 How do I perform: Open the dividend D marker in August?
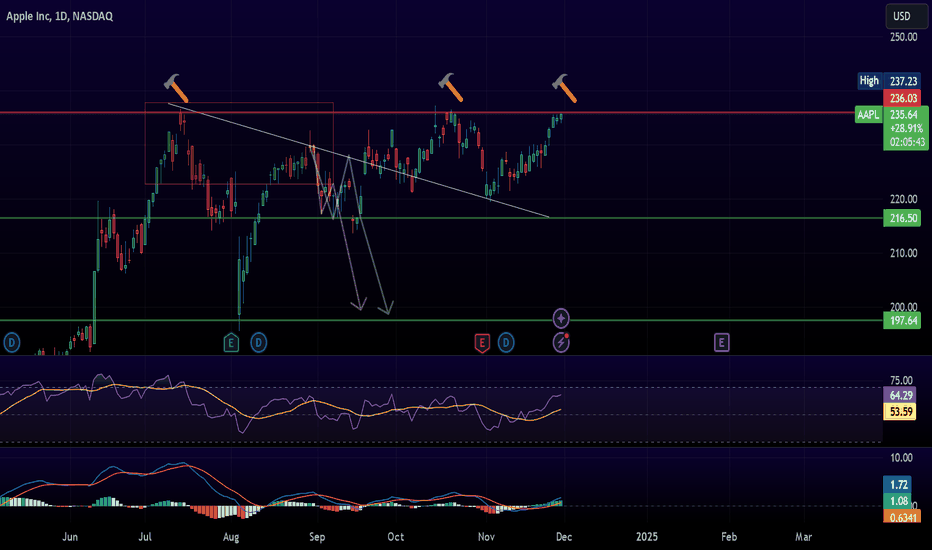[259, 342]
